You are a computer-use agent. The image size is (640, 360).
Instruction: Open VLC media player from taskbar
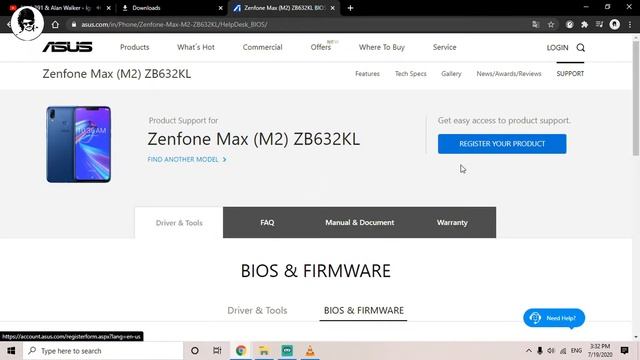310,351
